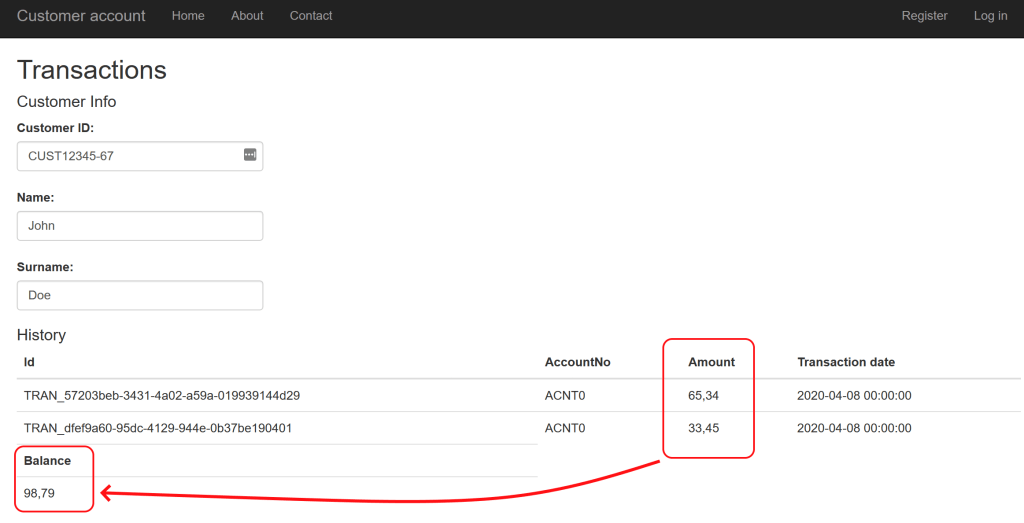
Task: Select the Surname field containing Doe
Action: pyautogui.click(x=140, y=296)
